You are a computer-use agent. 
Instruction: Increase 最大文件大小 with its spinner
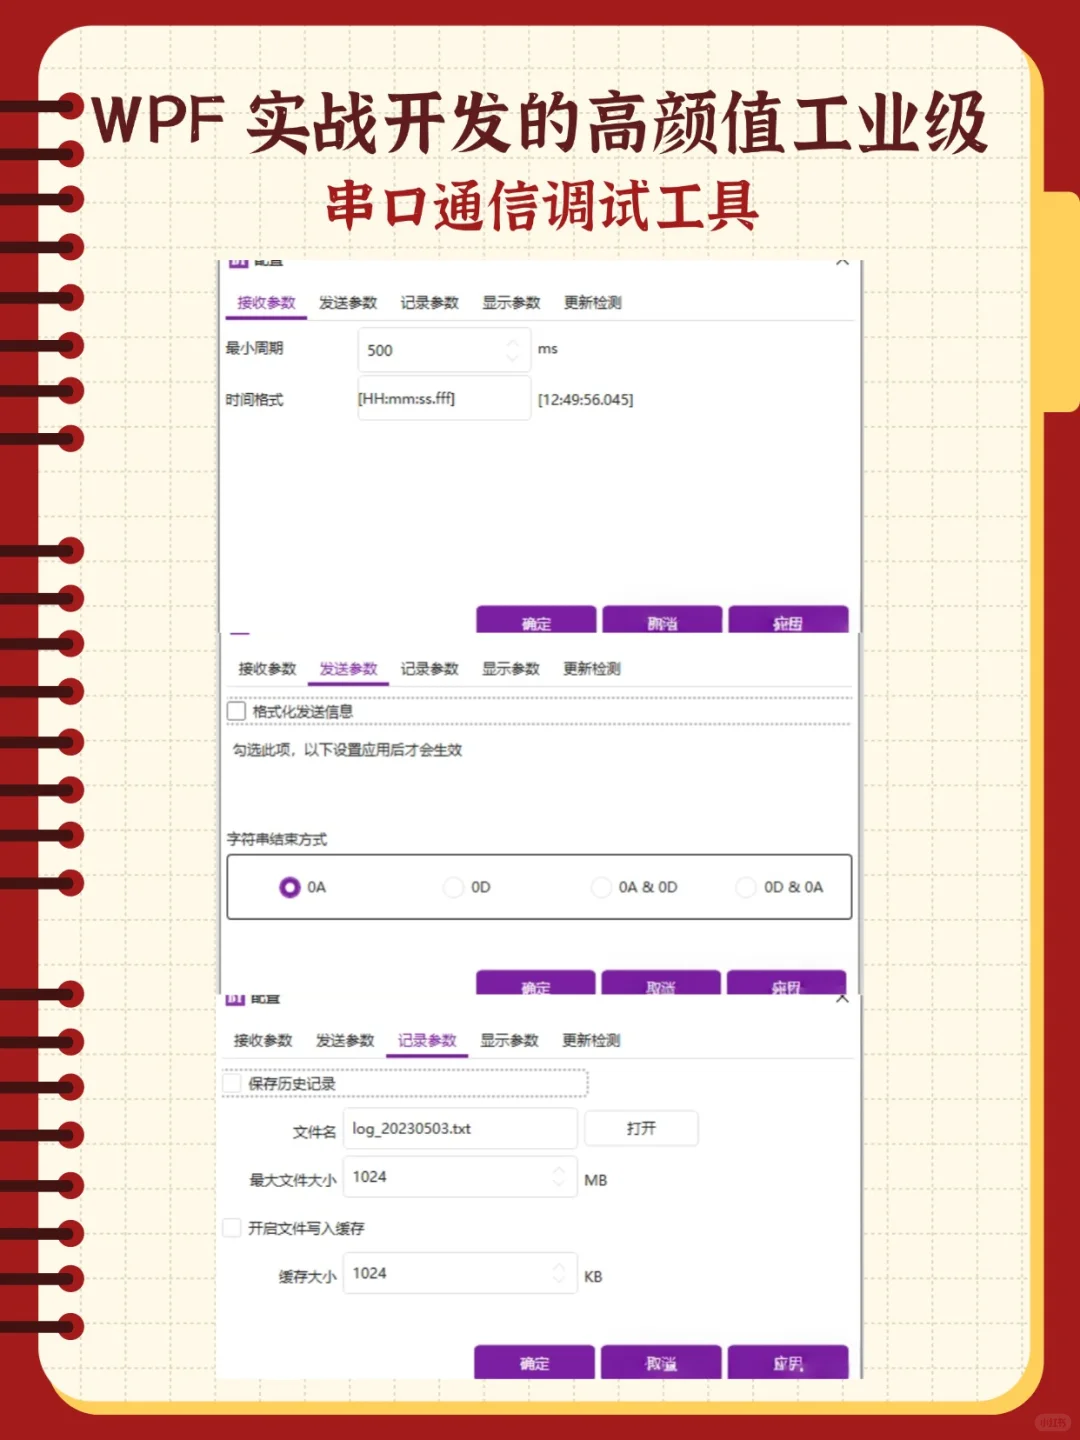click(x=560, y=1171)
